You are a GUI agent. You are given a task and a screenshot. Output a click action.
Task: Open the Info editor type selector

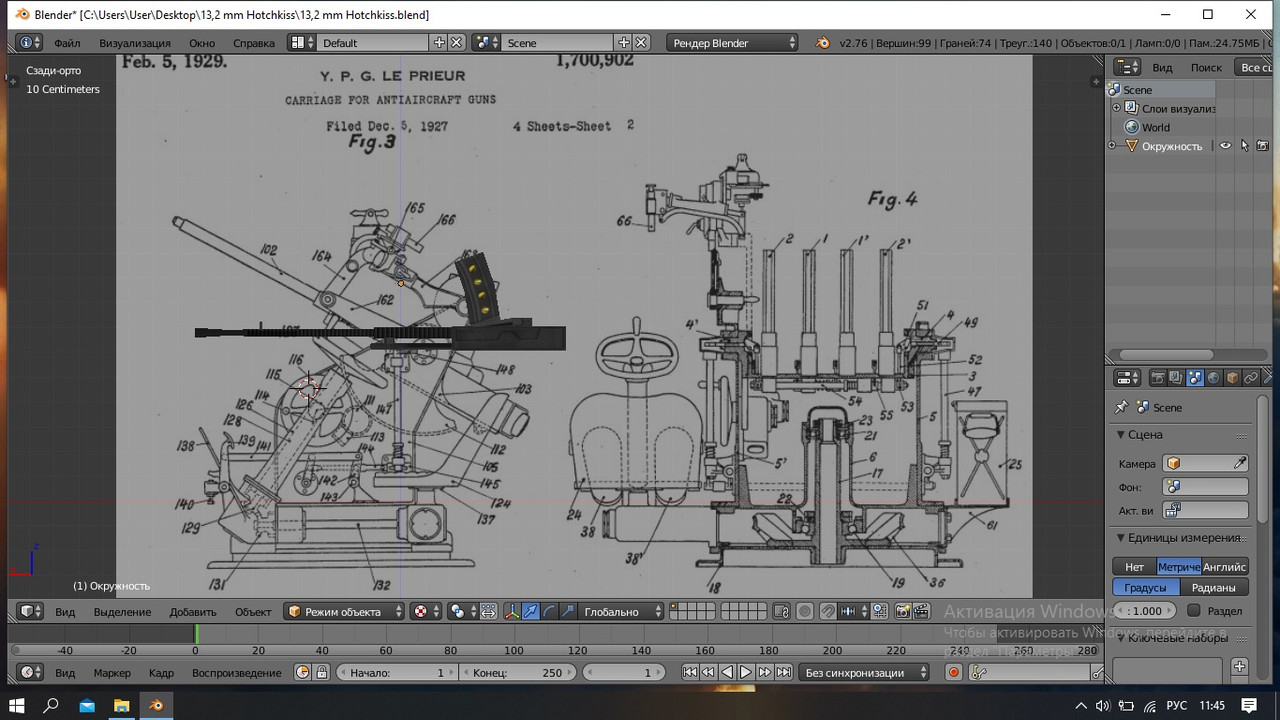tap(30, 43)
